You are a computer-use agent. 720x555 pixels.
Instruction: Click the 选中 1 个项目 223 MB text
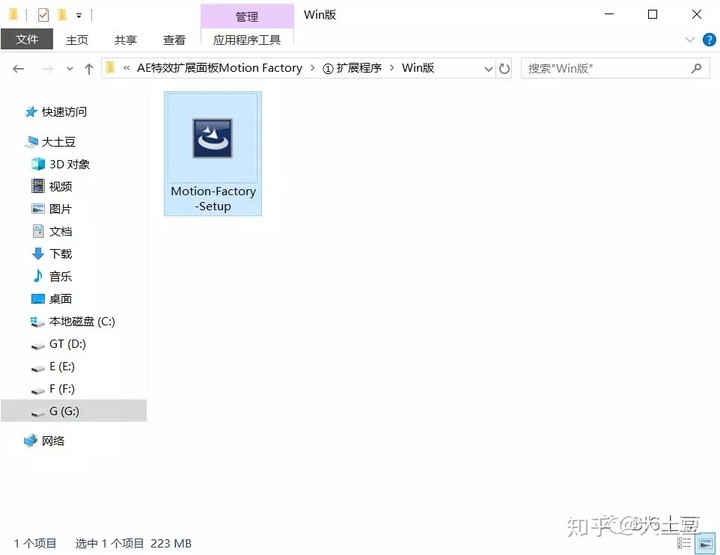(133, 544)
